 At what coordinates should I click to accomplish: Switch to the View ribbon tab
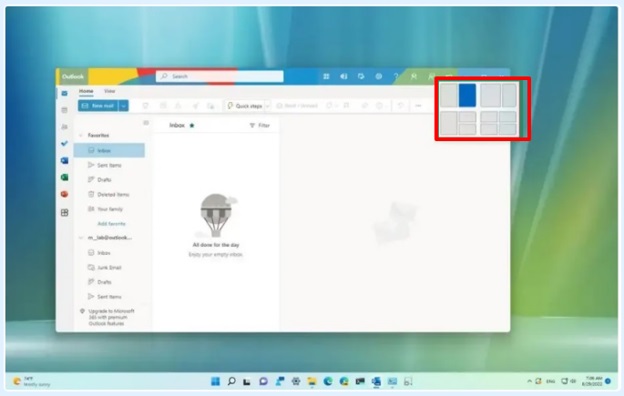[109, 91]
